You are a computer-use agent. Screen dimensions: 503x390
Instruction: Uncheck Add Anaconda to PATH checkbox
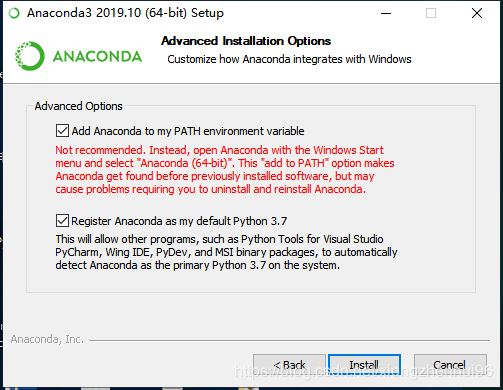[x=62, y=131]
